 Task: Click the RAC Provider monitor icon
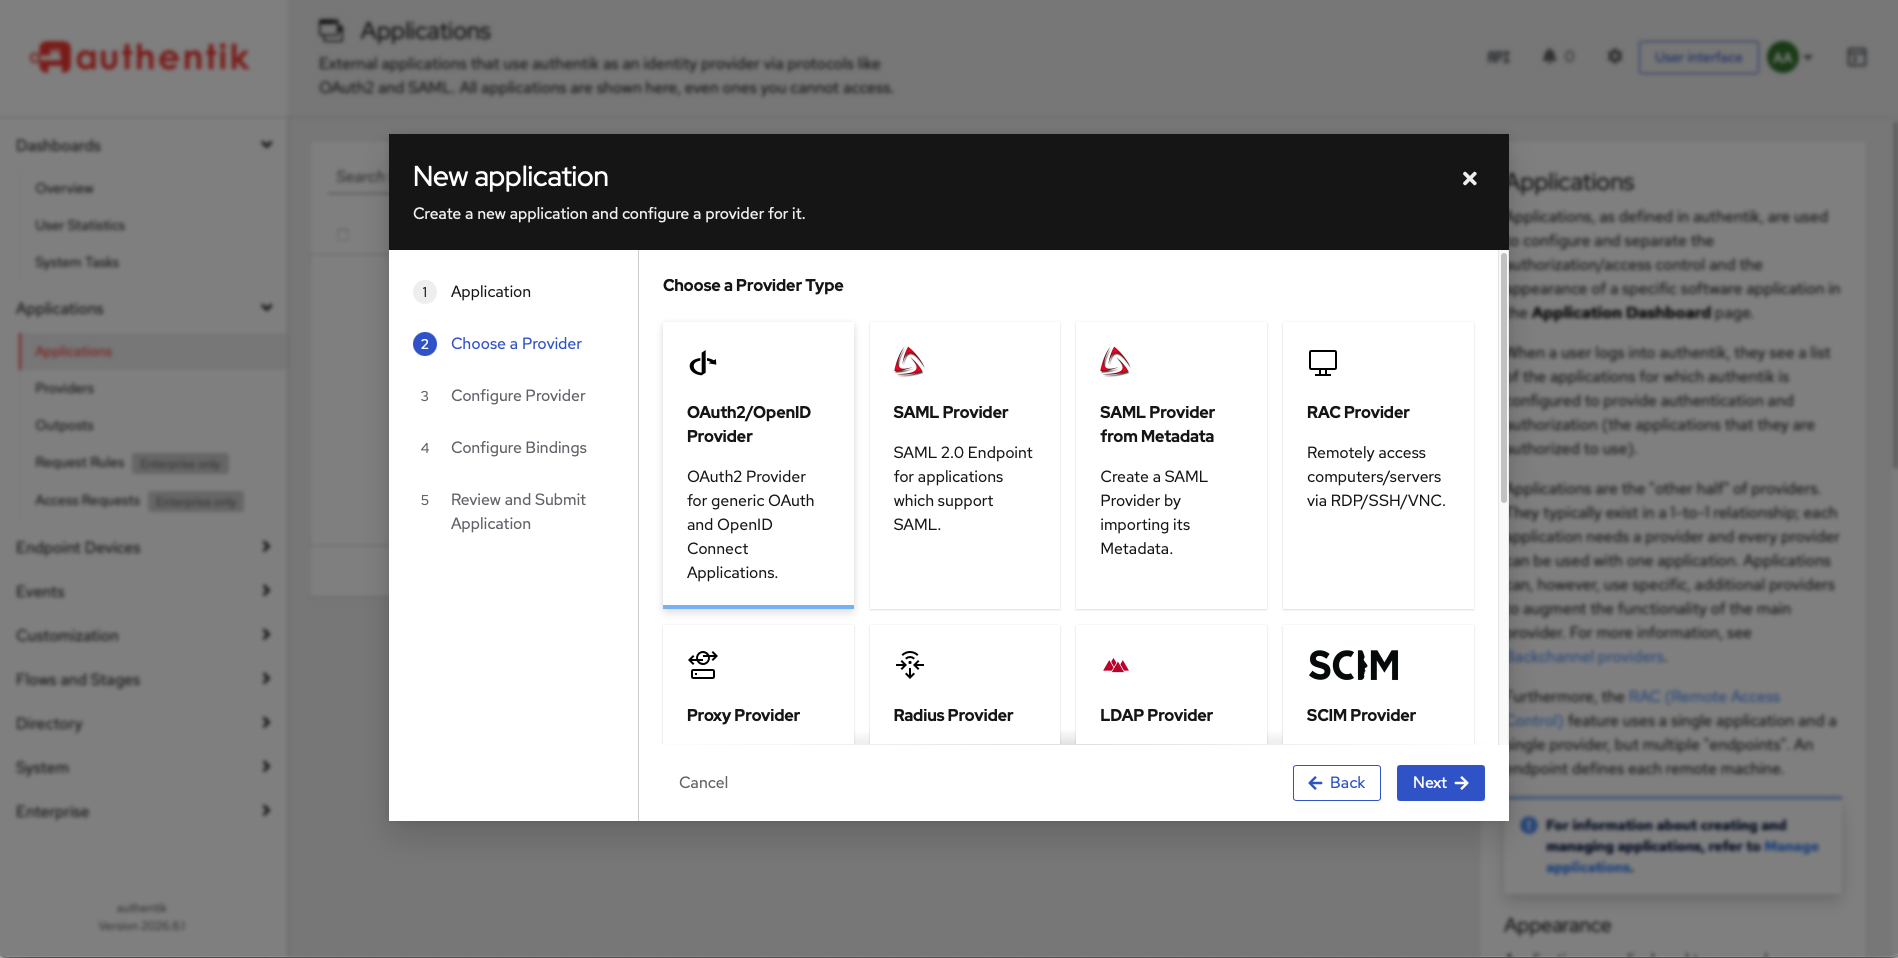1322,362
